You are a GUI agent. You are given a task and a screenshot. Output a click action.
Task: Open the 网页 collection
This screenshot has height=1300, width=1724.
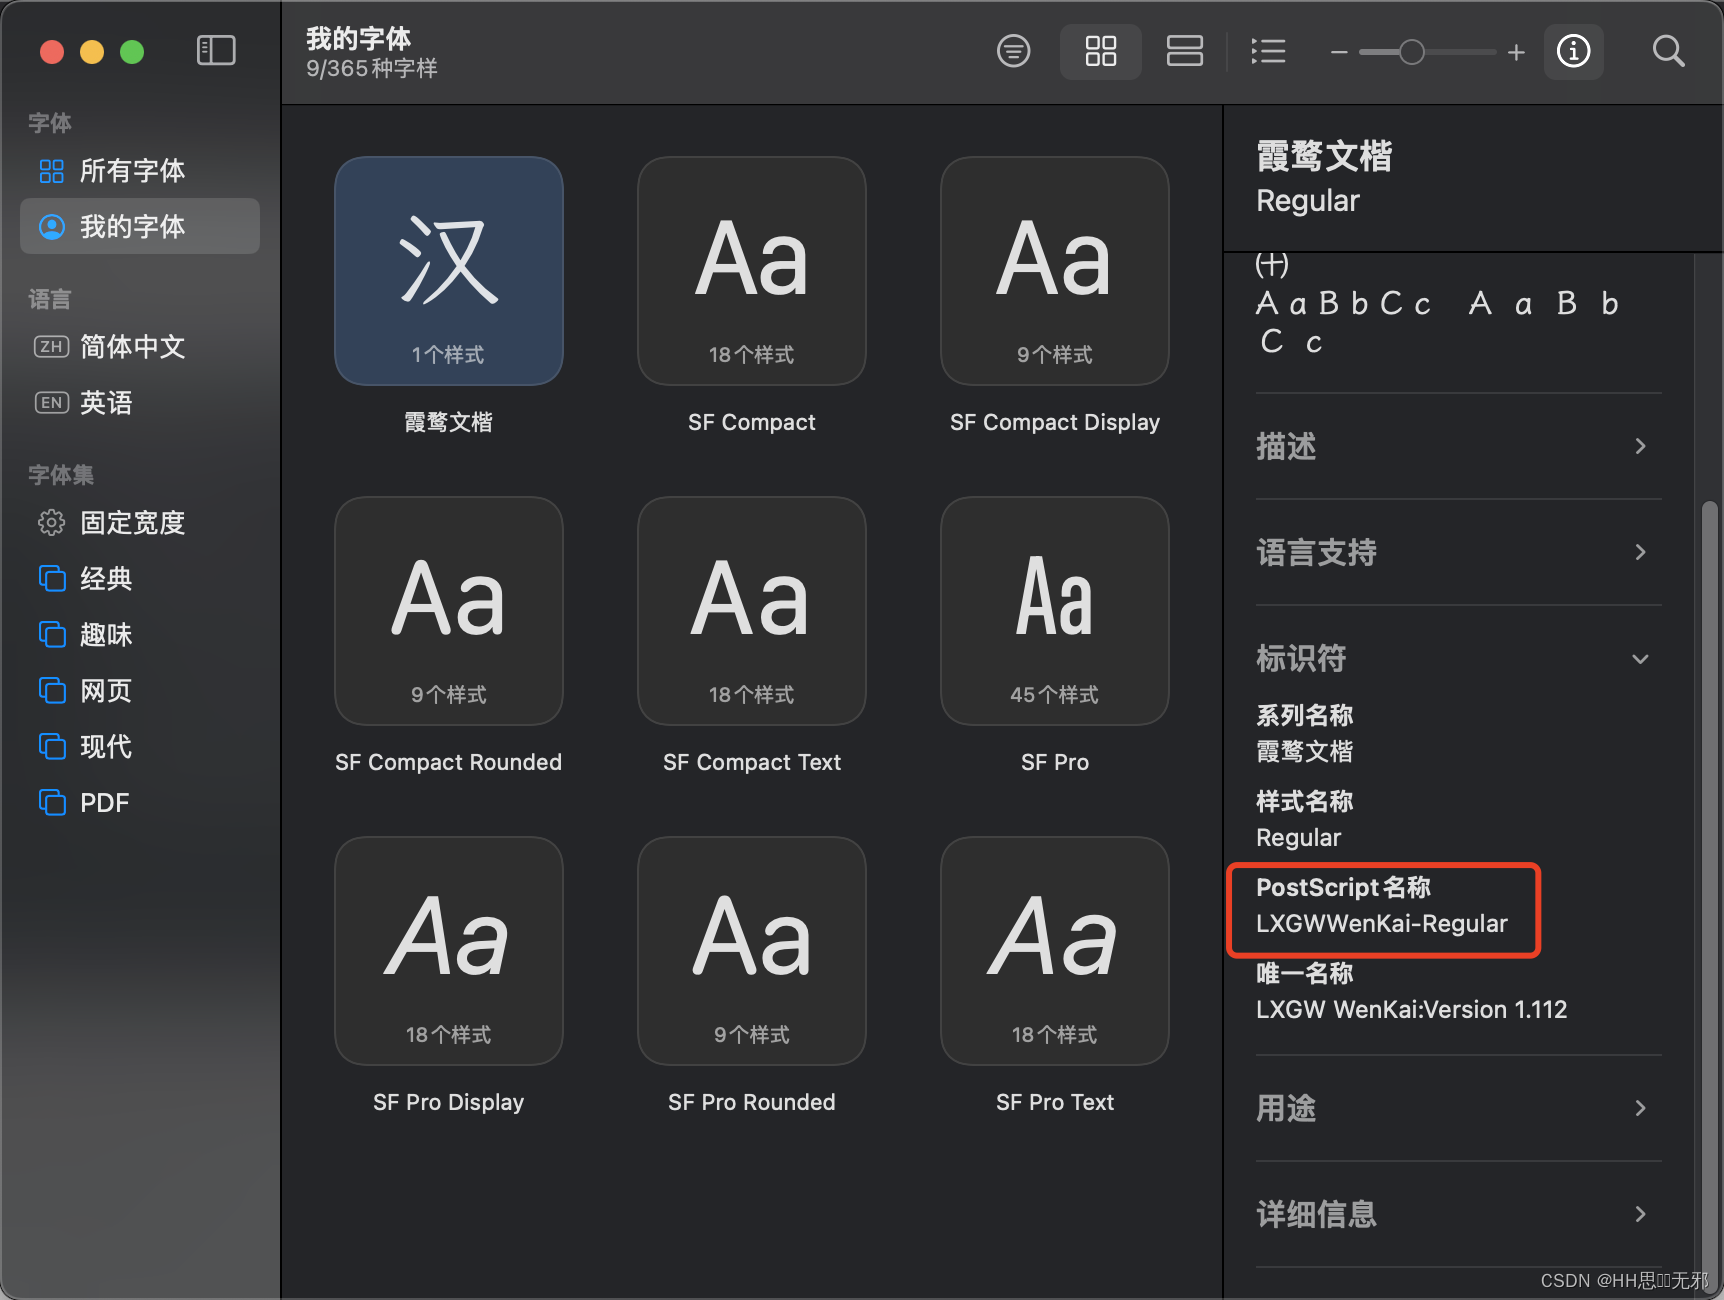pos(140,691)
